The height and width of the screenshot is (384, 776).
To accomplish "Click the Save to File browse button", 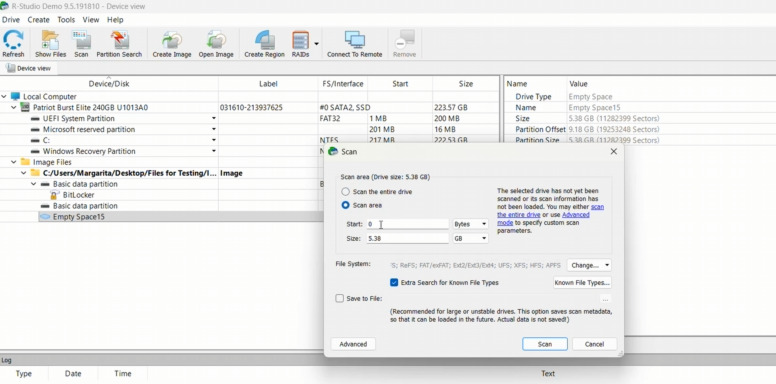I will 605,299.
